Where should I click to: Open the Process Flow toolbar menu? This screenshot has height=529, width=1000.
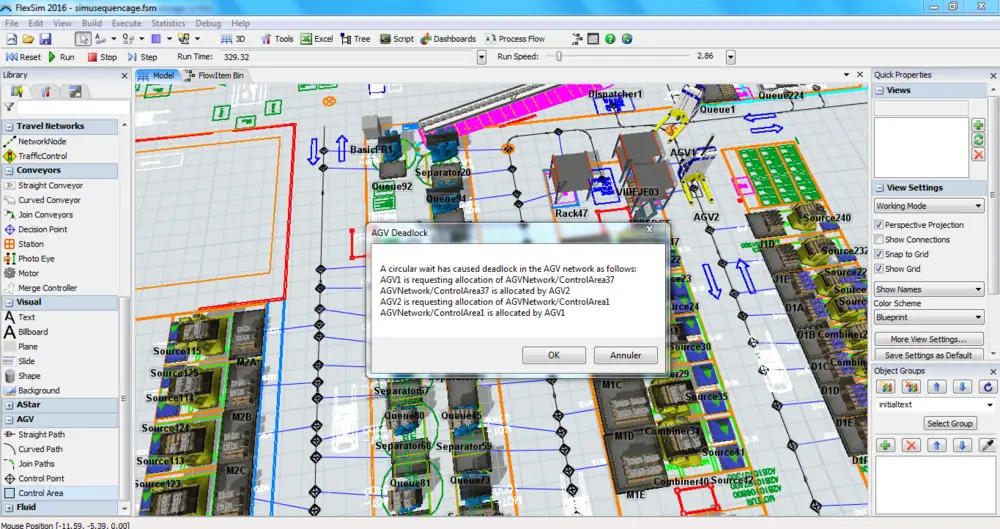(x=515, y=39)
